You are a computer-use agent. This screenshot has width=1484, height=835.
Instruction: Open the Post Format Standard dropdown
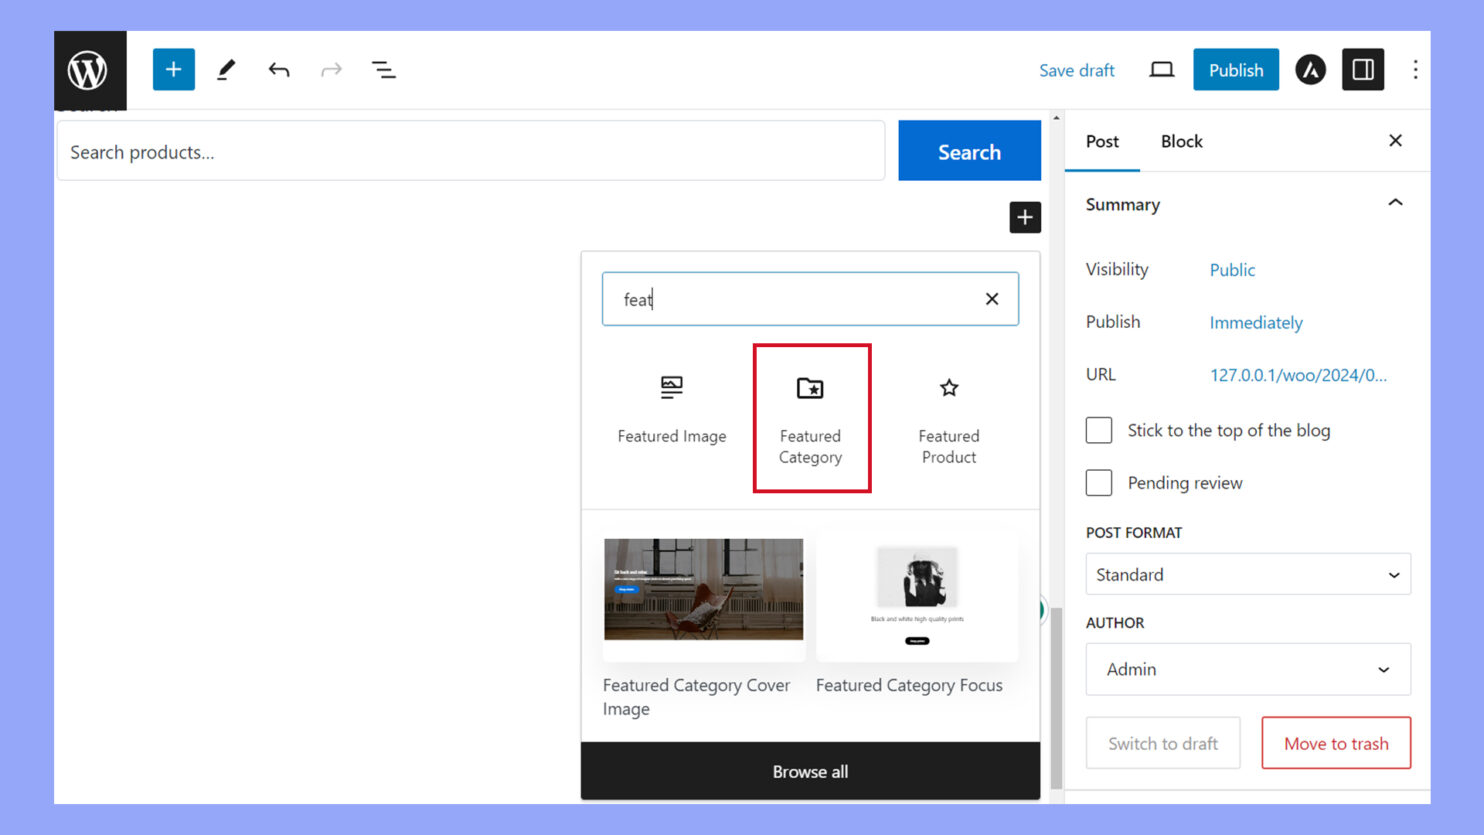click(x=1247, y=575)
